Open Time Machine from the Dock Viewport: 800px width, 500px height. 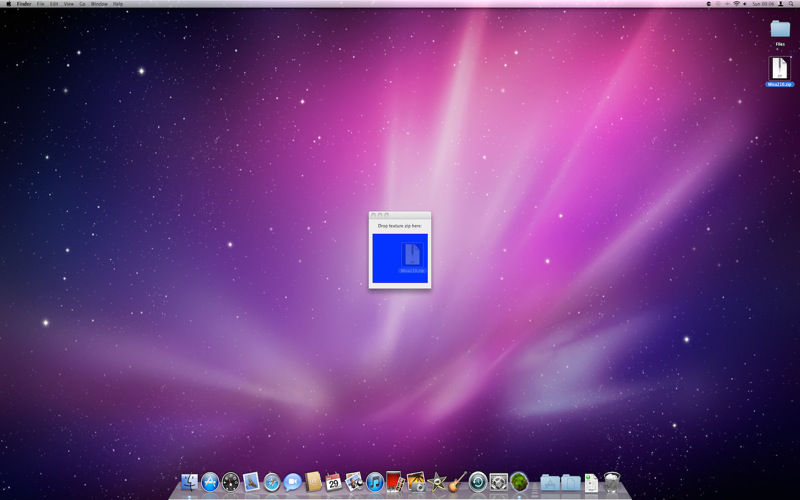[x=478, y=483]
